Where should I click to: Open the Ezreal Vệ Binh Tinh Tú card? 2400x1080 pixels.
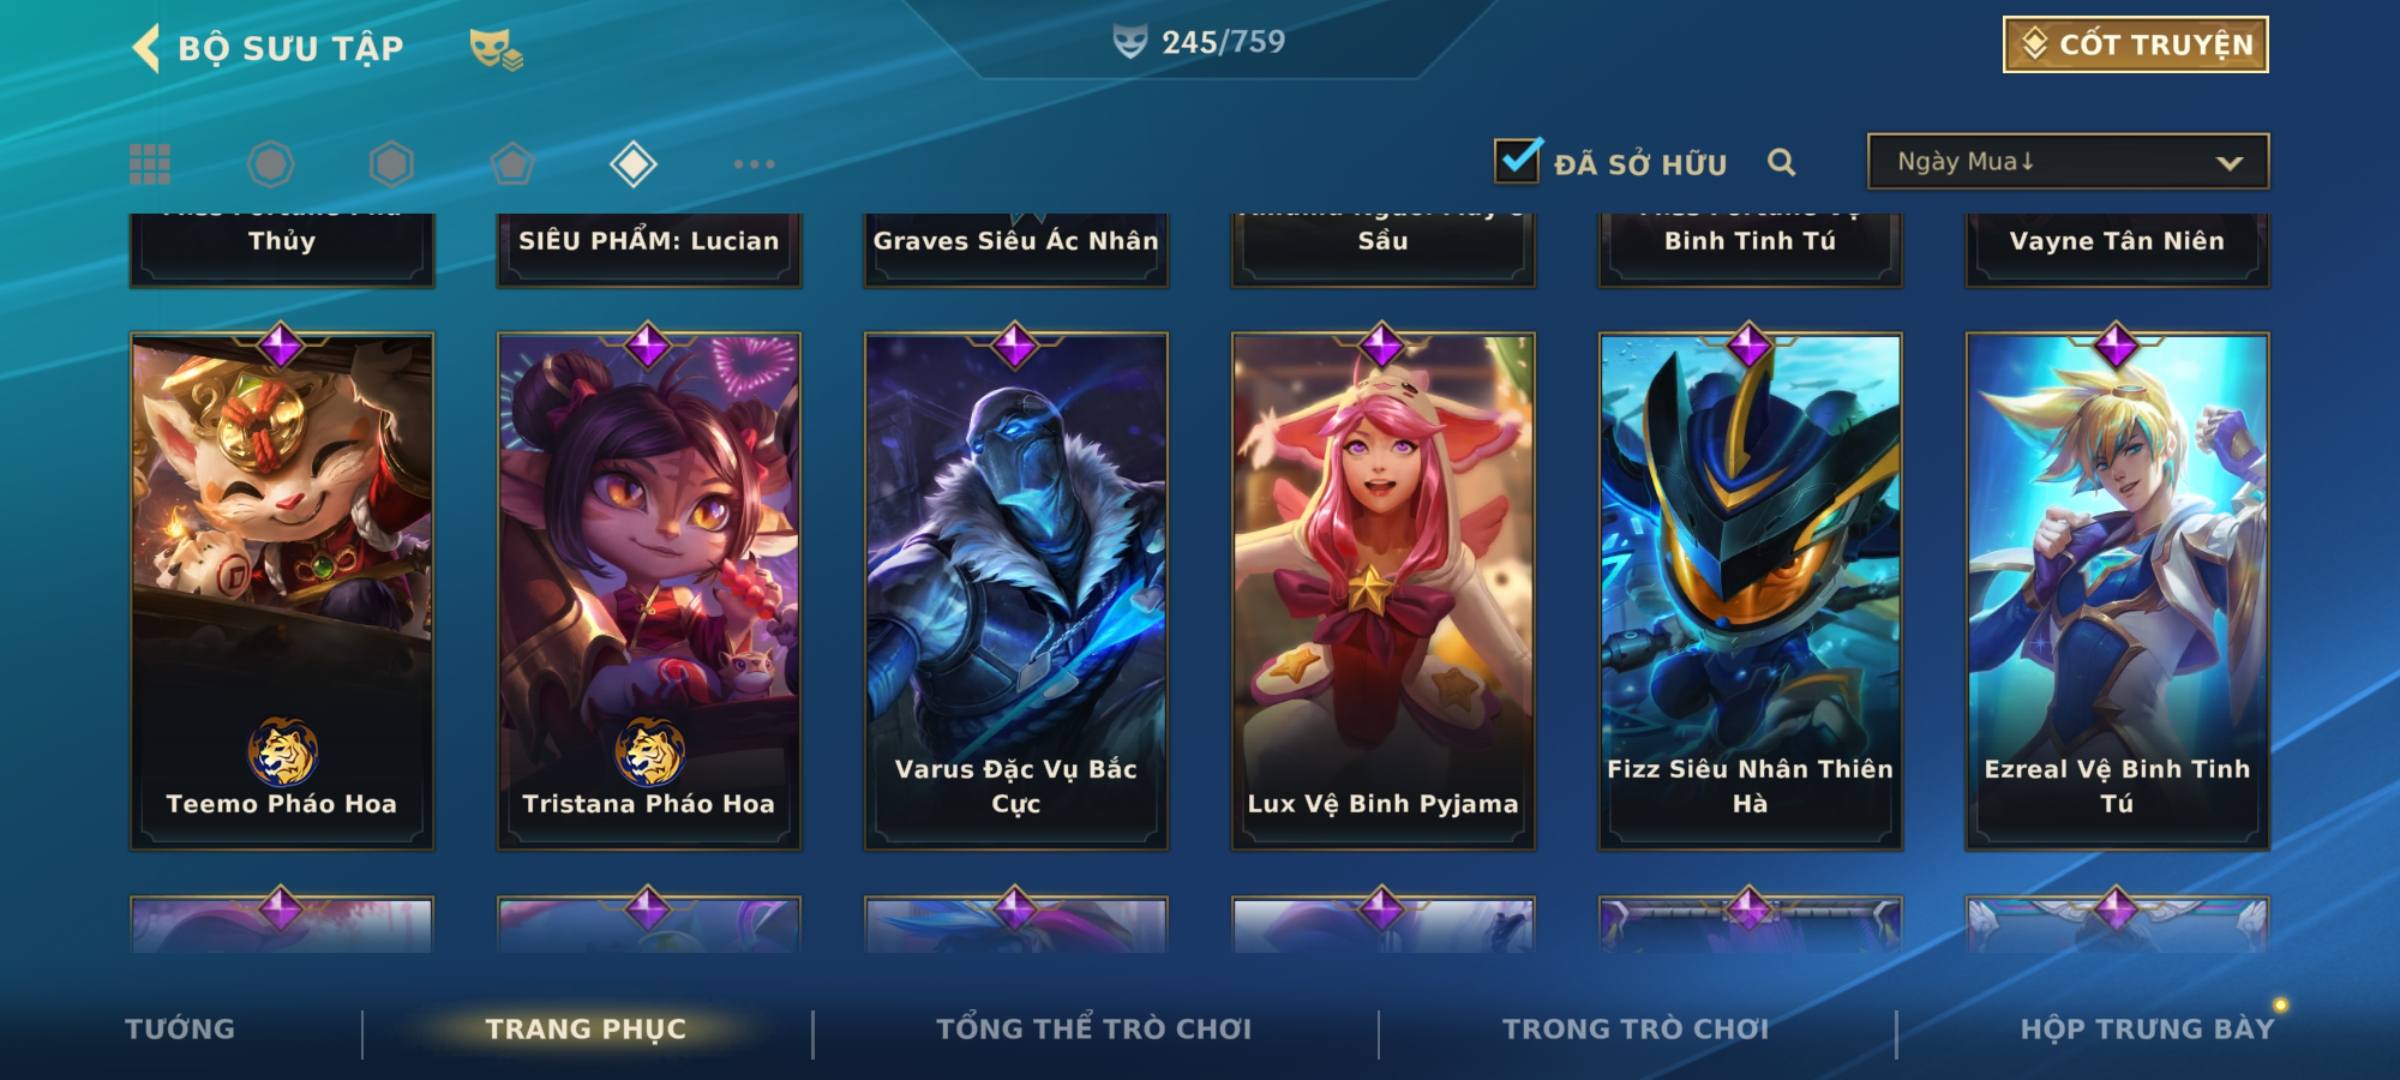coord(2117,591)
